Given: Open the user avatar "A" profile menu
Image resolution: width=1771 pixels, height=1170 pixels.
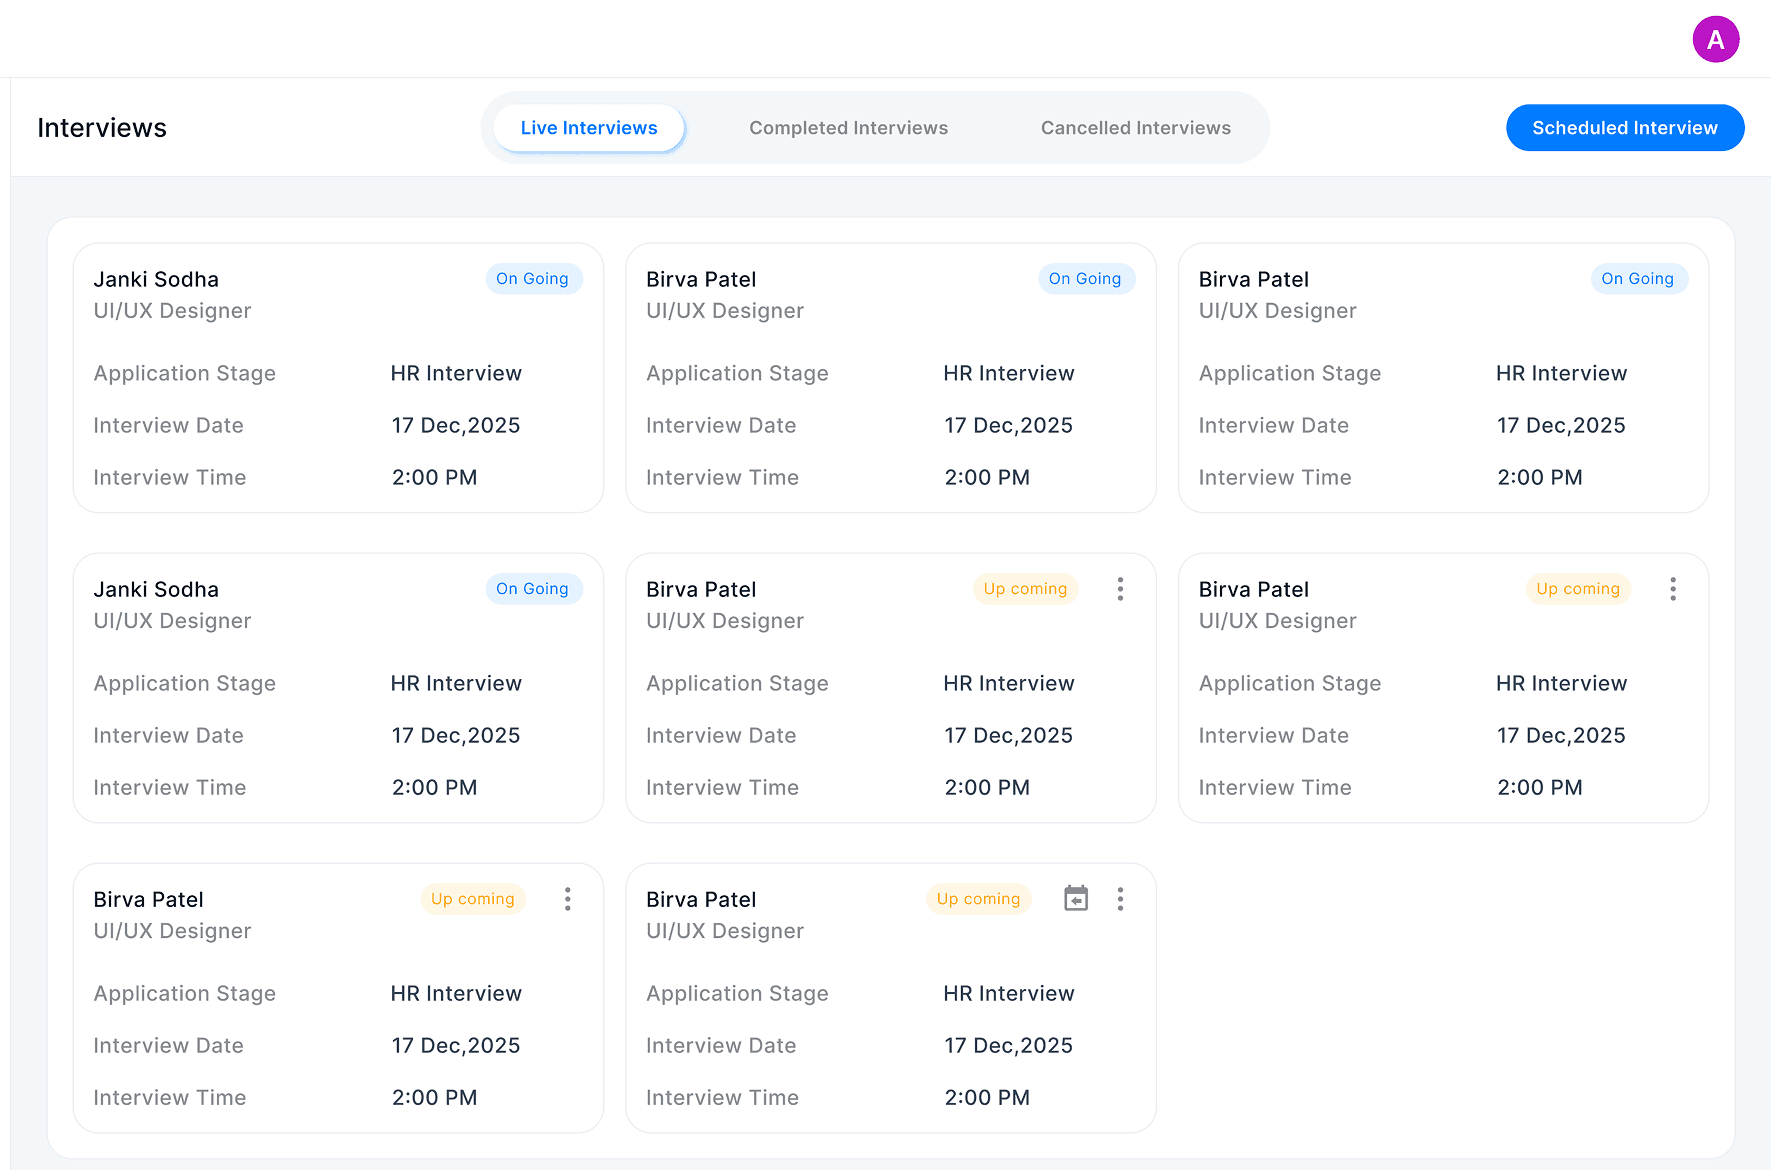Looking at the screenshot, I should [1715, 39].
